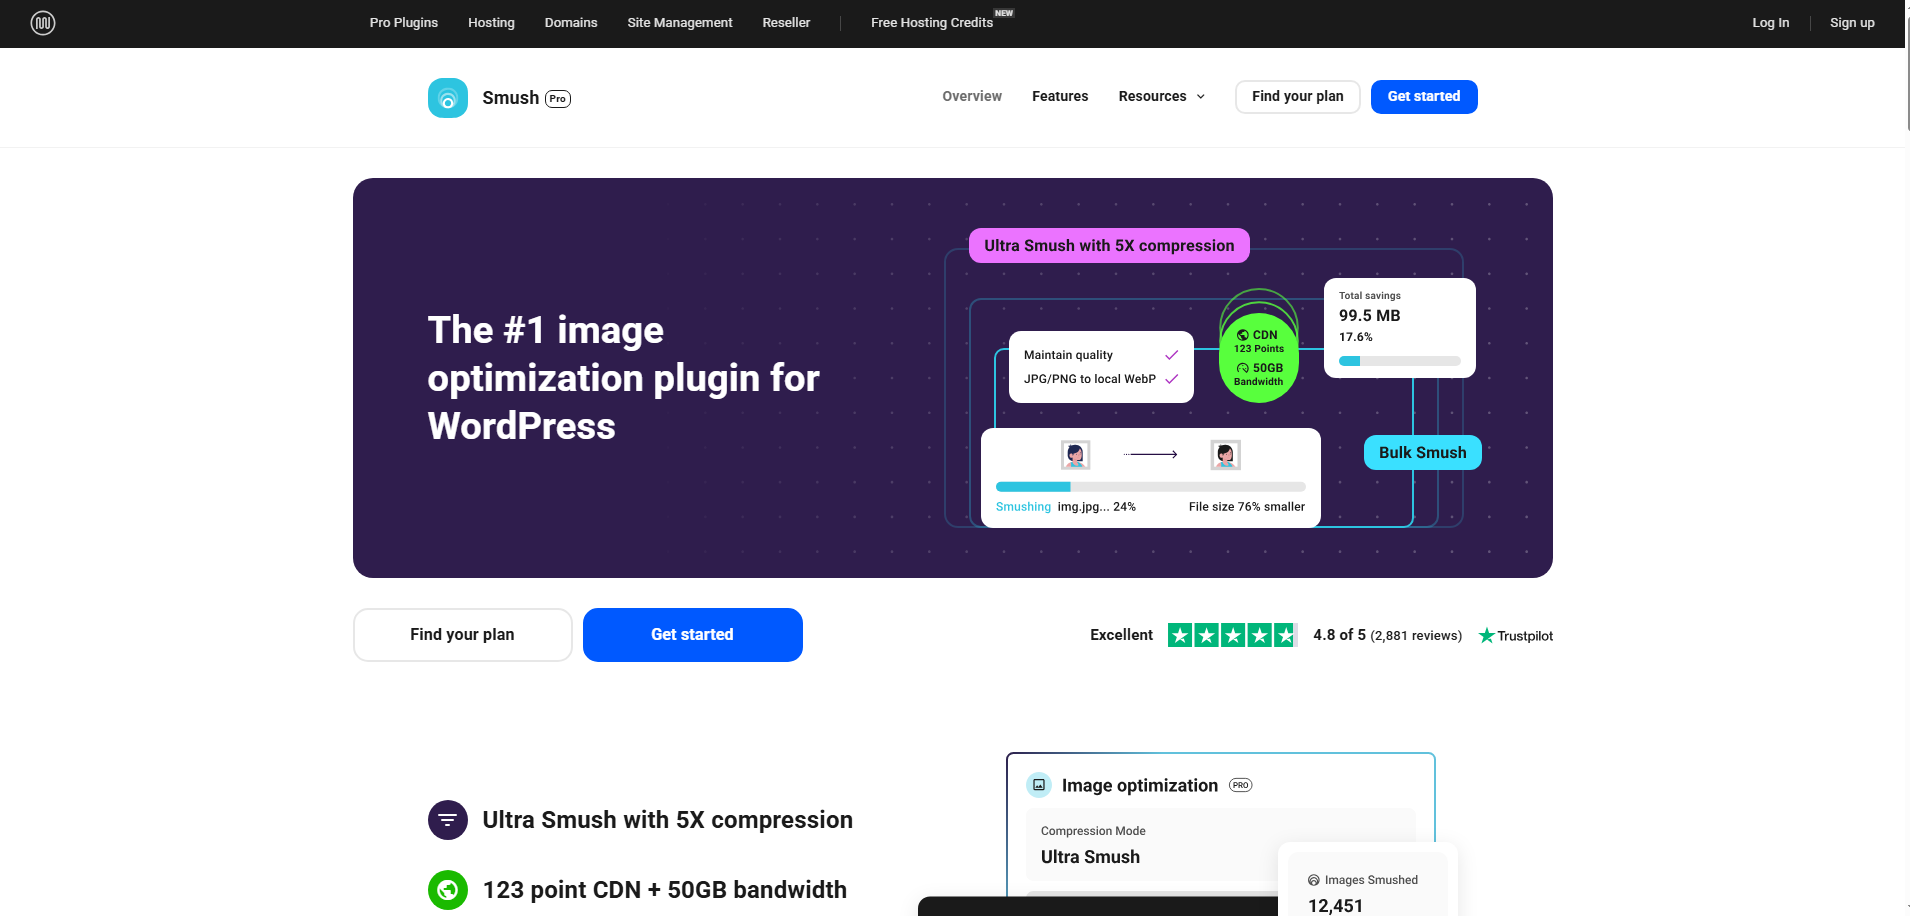
Task: Click large Get started button below hero
Action: [x=693, y=635]
